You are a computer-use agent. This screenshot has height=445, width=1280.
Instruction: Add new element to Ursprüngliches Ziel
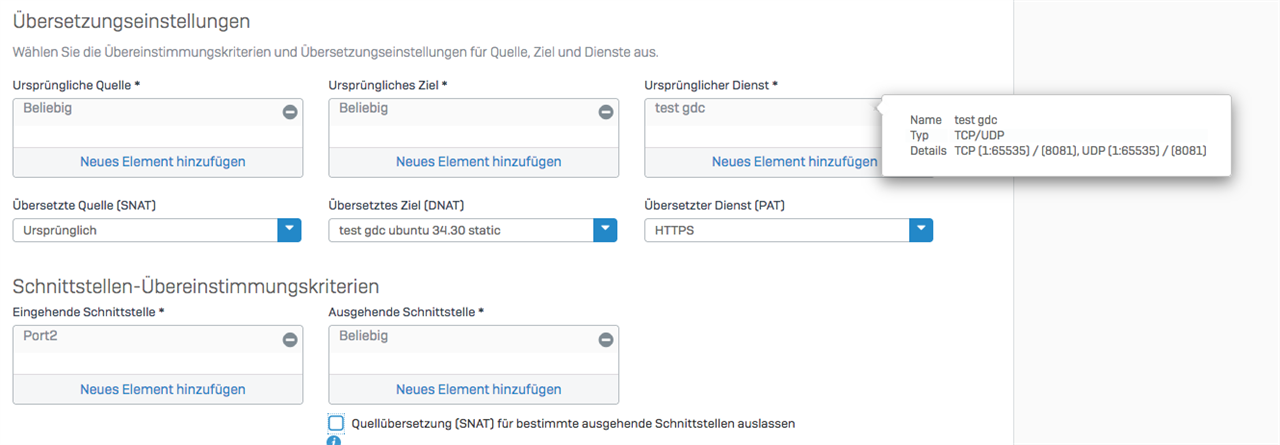point(478,161)
